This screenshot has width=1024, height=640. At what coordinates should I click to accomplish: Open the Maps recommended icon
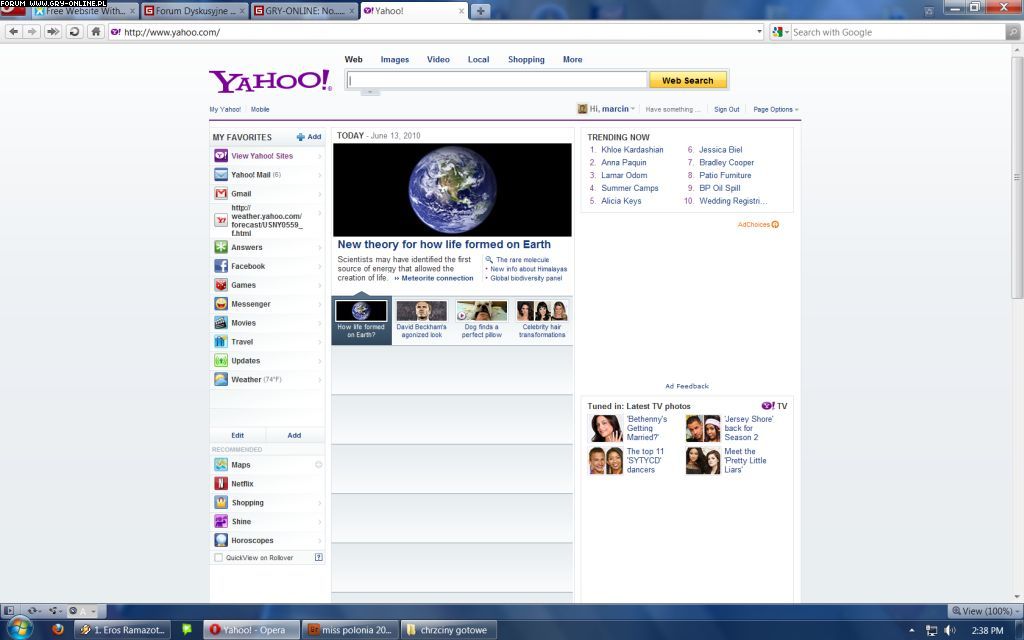pyautogui.click(x=221, y=465)
